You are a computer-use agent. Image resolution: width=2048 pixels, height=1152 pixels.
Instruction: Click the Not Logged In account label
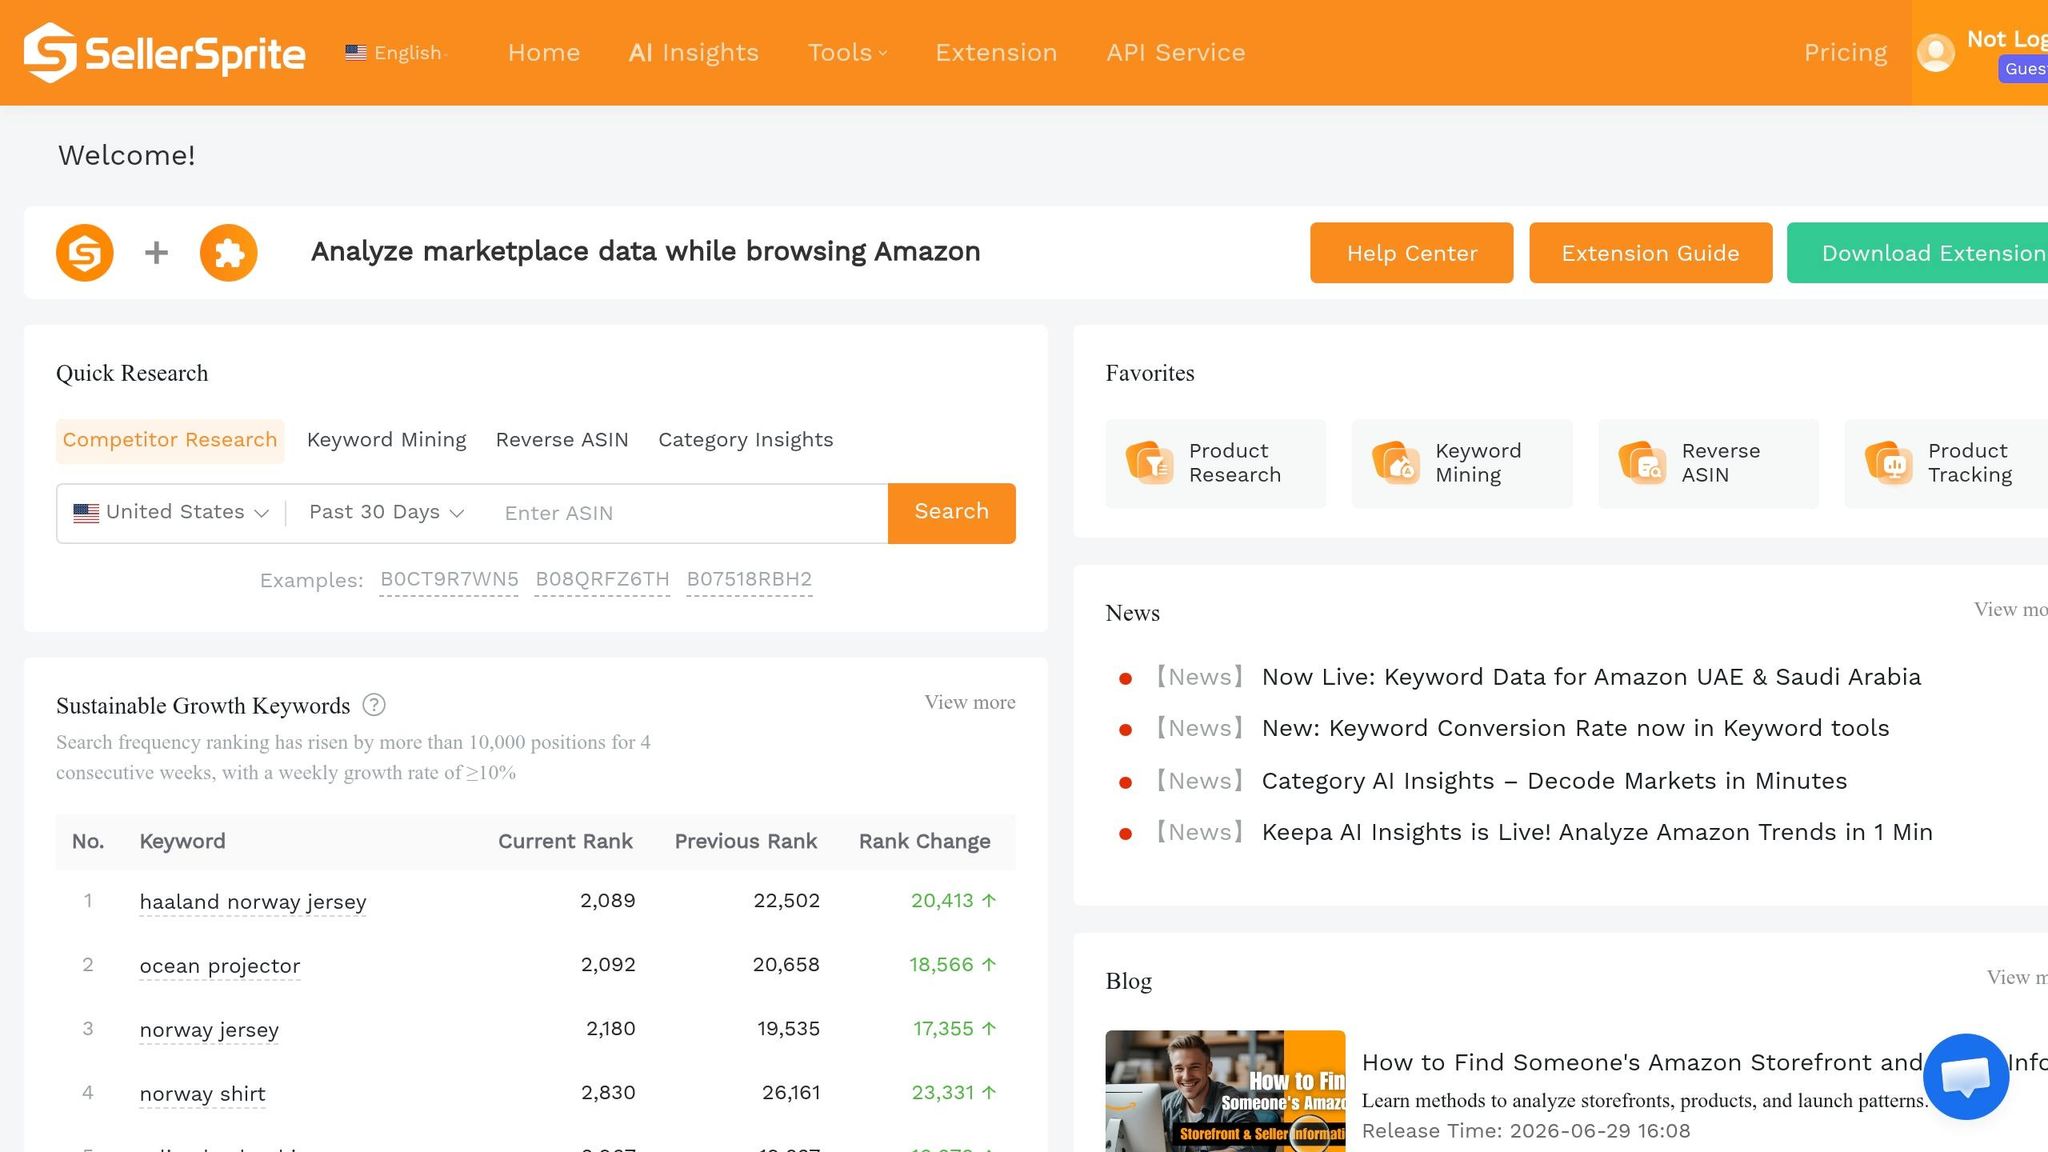coord(2007,39)
